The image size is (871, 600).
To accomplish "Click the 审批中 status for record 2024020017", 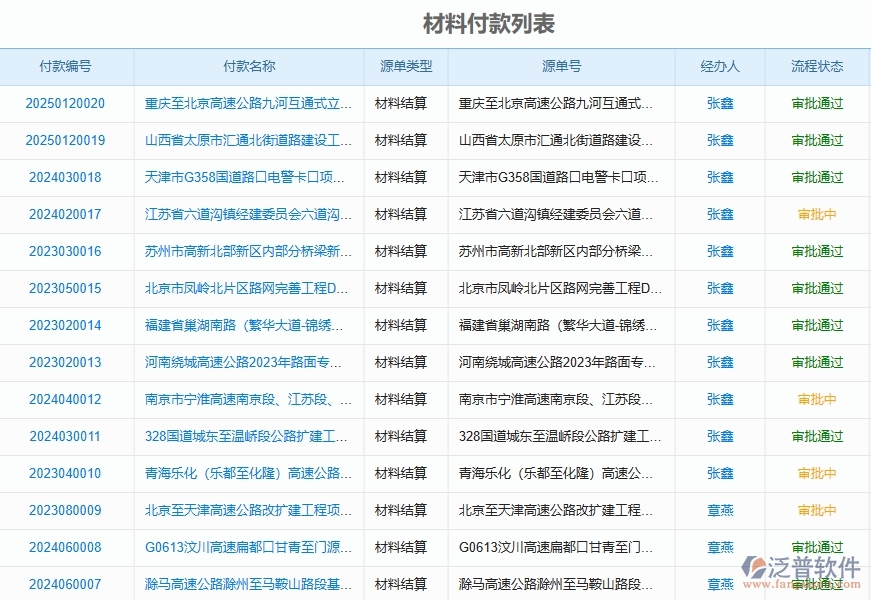I will 815,214.
